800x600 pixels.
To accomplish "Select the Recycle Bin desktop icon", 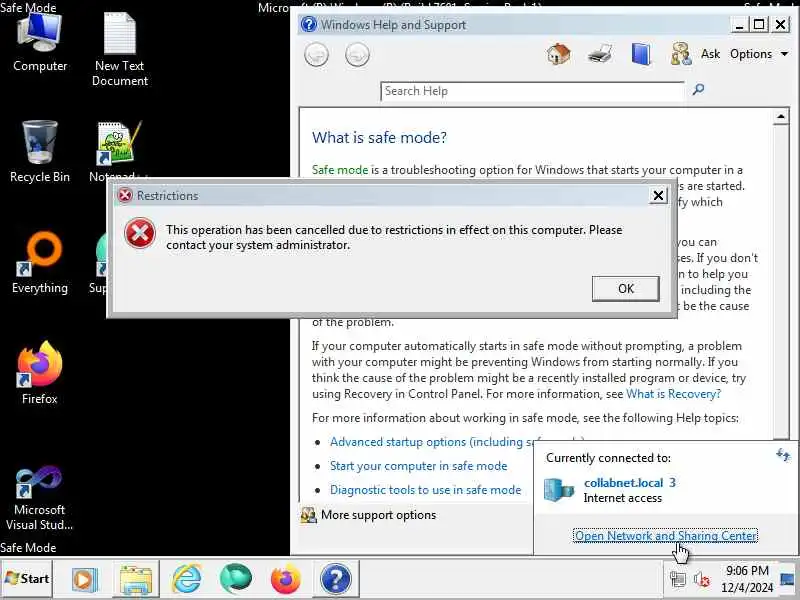I will pos(40,152).
